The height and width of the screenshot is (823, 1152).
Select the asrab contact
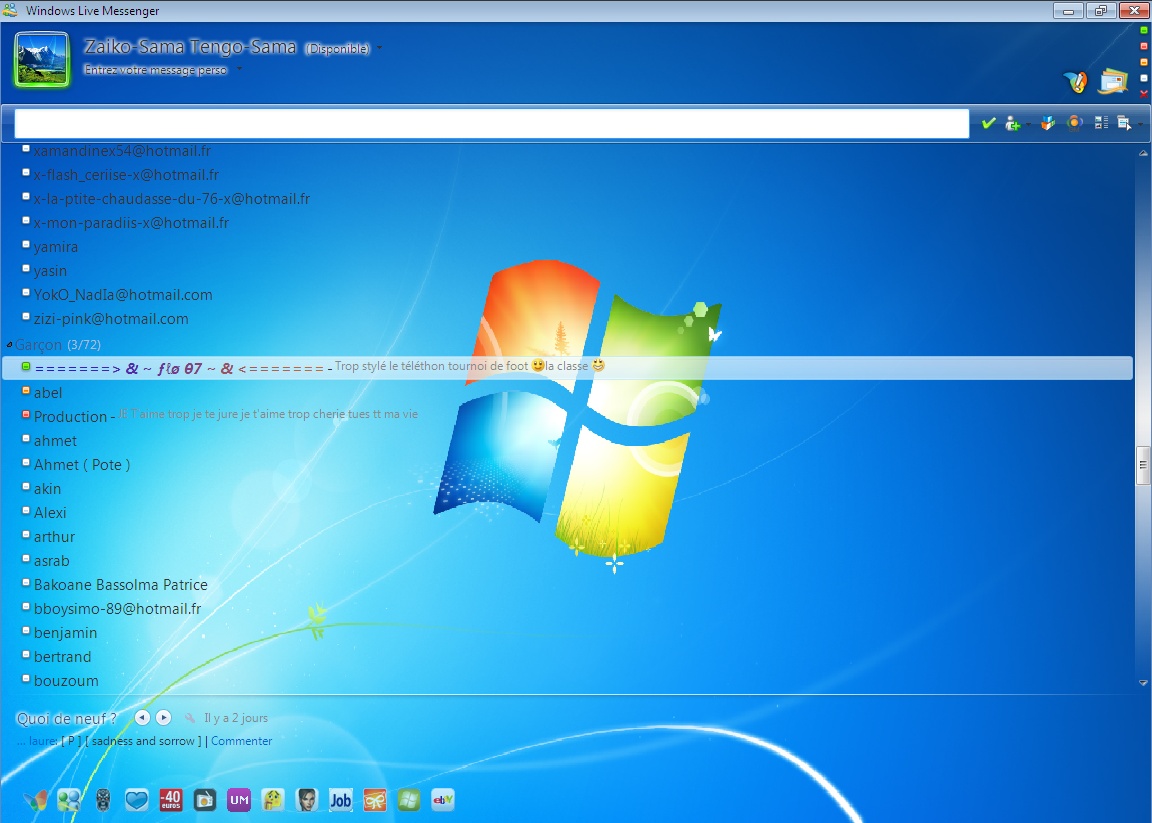pyautogui.click(x=51, y=561)
